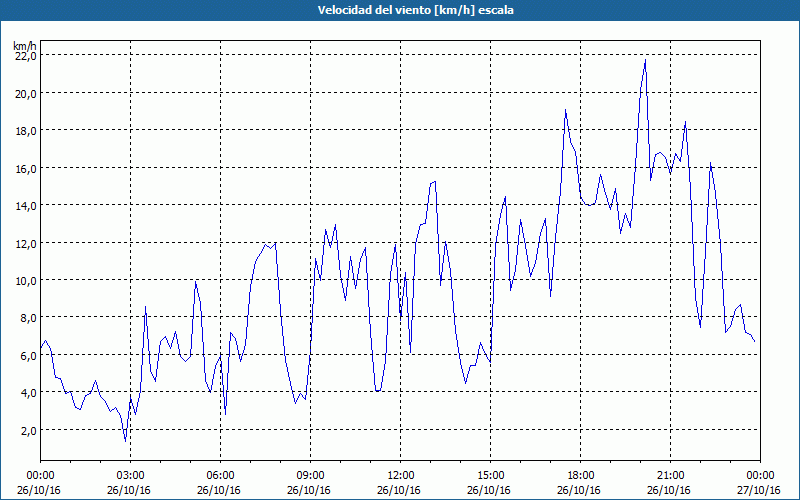Click the 27/10/16 date label

(x=759, y=490)
